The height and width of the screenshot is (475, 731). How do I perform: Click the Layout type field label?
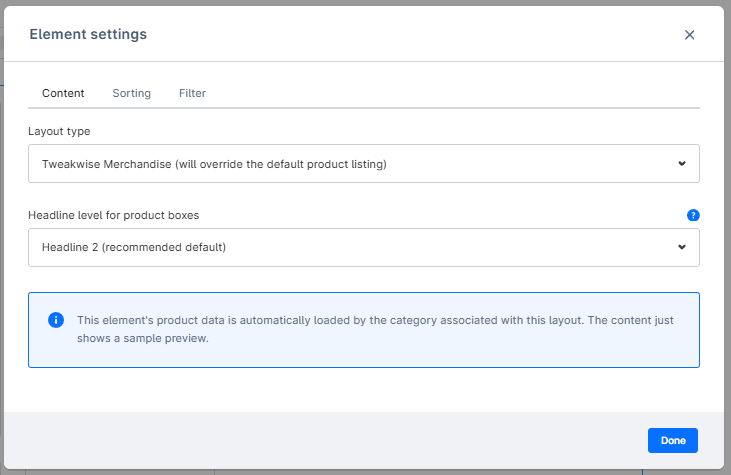[x=59, y=131]
